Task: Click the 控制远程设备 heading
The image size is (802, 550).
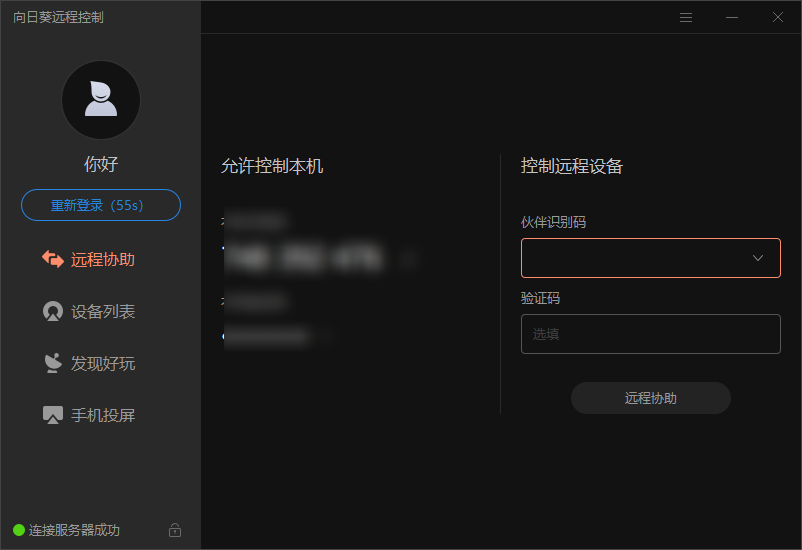Action: 572,166
